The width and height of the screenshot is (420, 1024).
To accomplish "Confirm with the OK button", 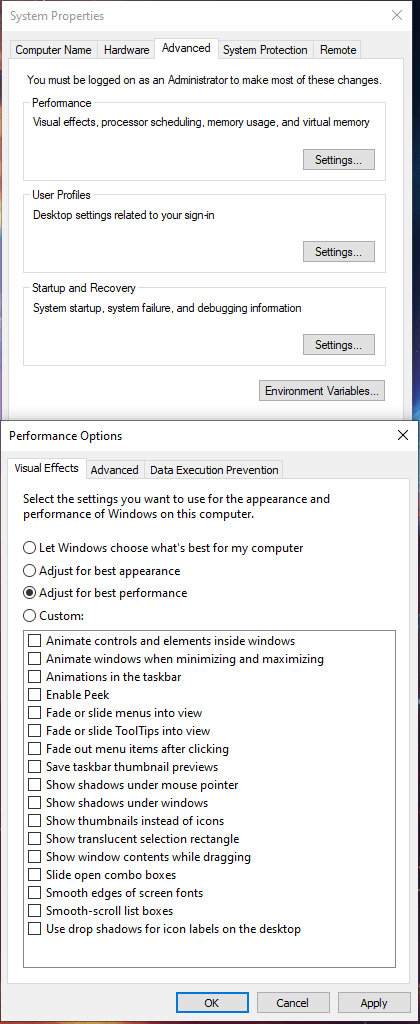I will click(x=212, y=1002).
